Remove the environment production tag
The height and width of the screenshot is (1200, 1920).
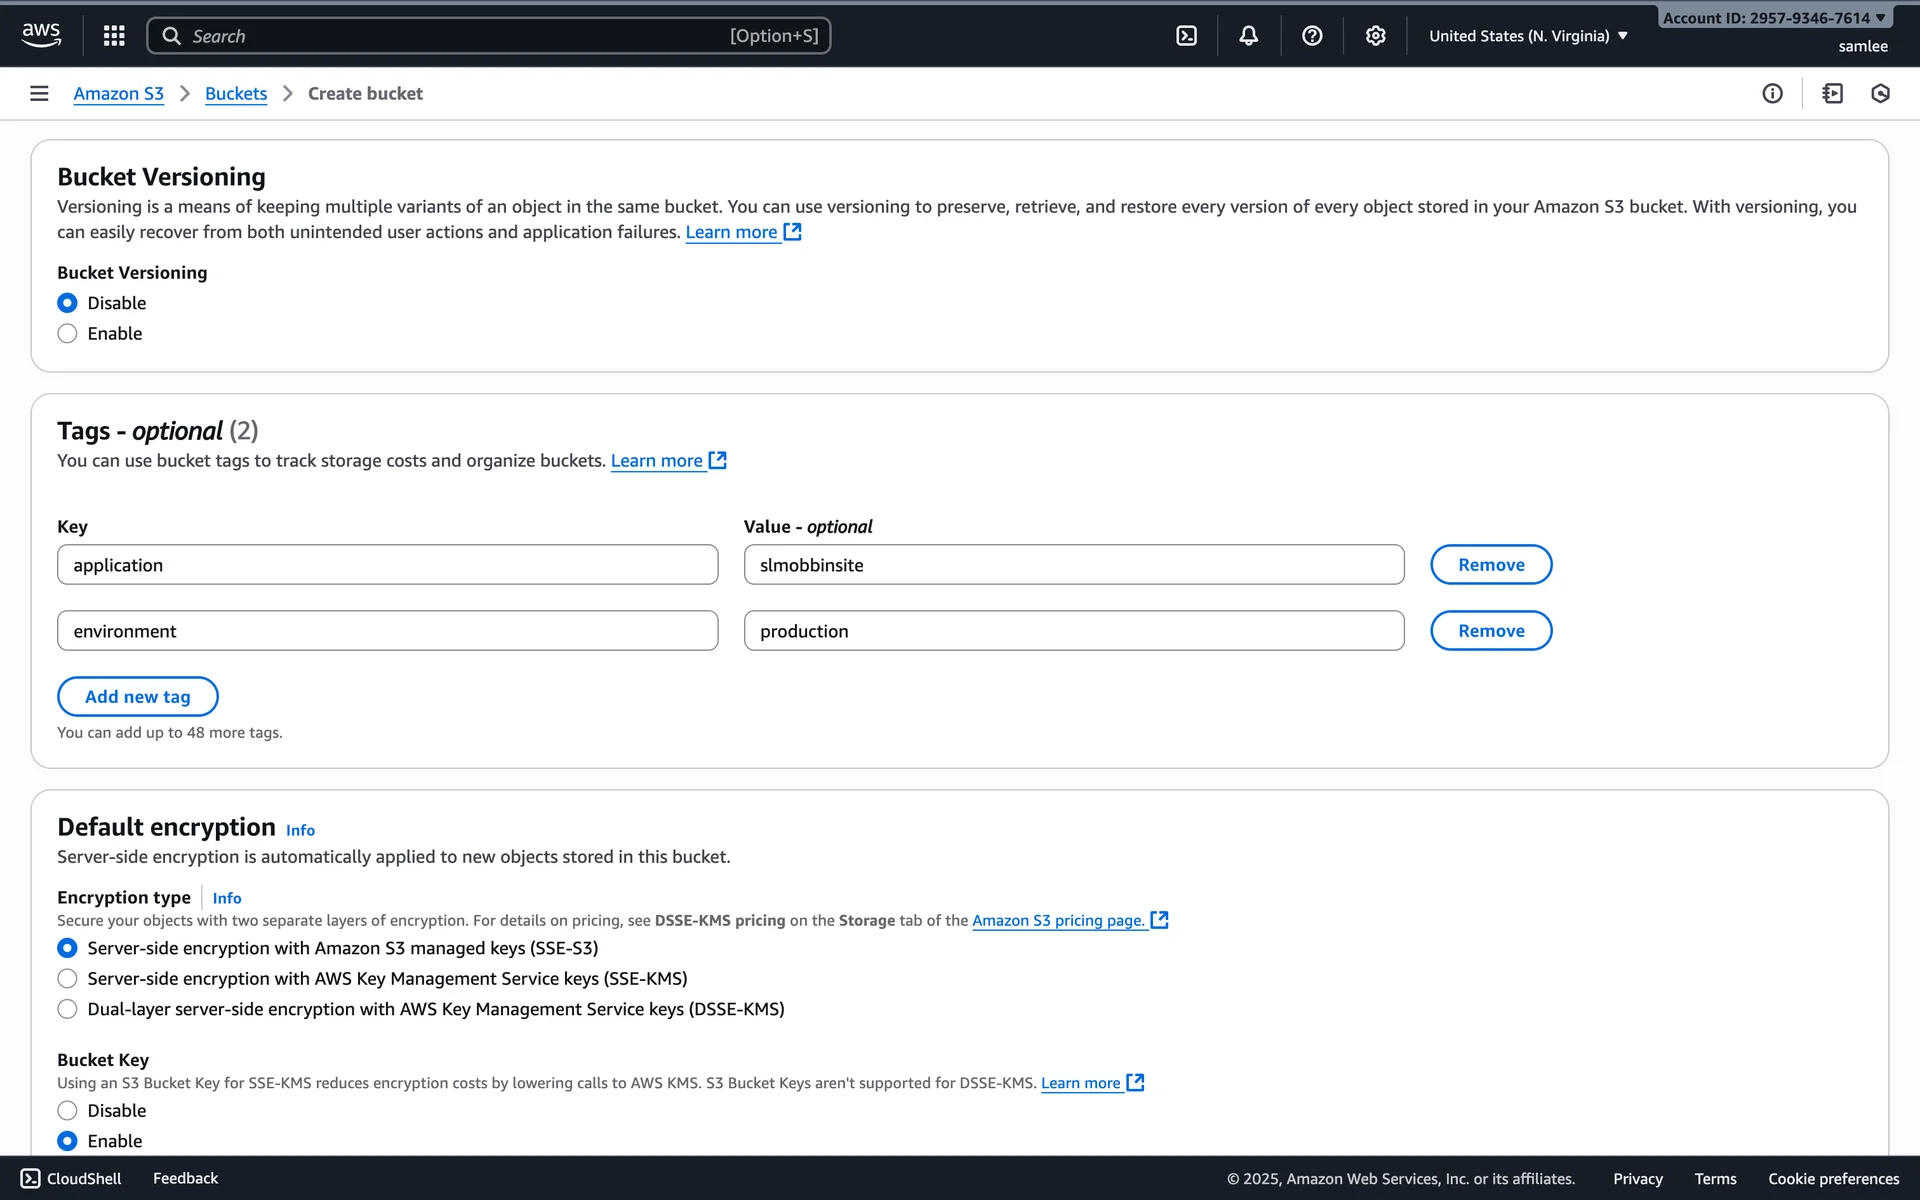point(1490,631)
